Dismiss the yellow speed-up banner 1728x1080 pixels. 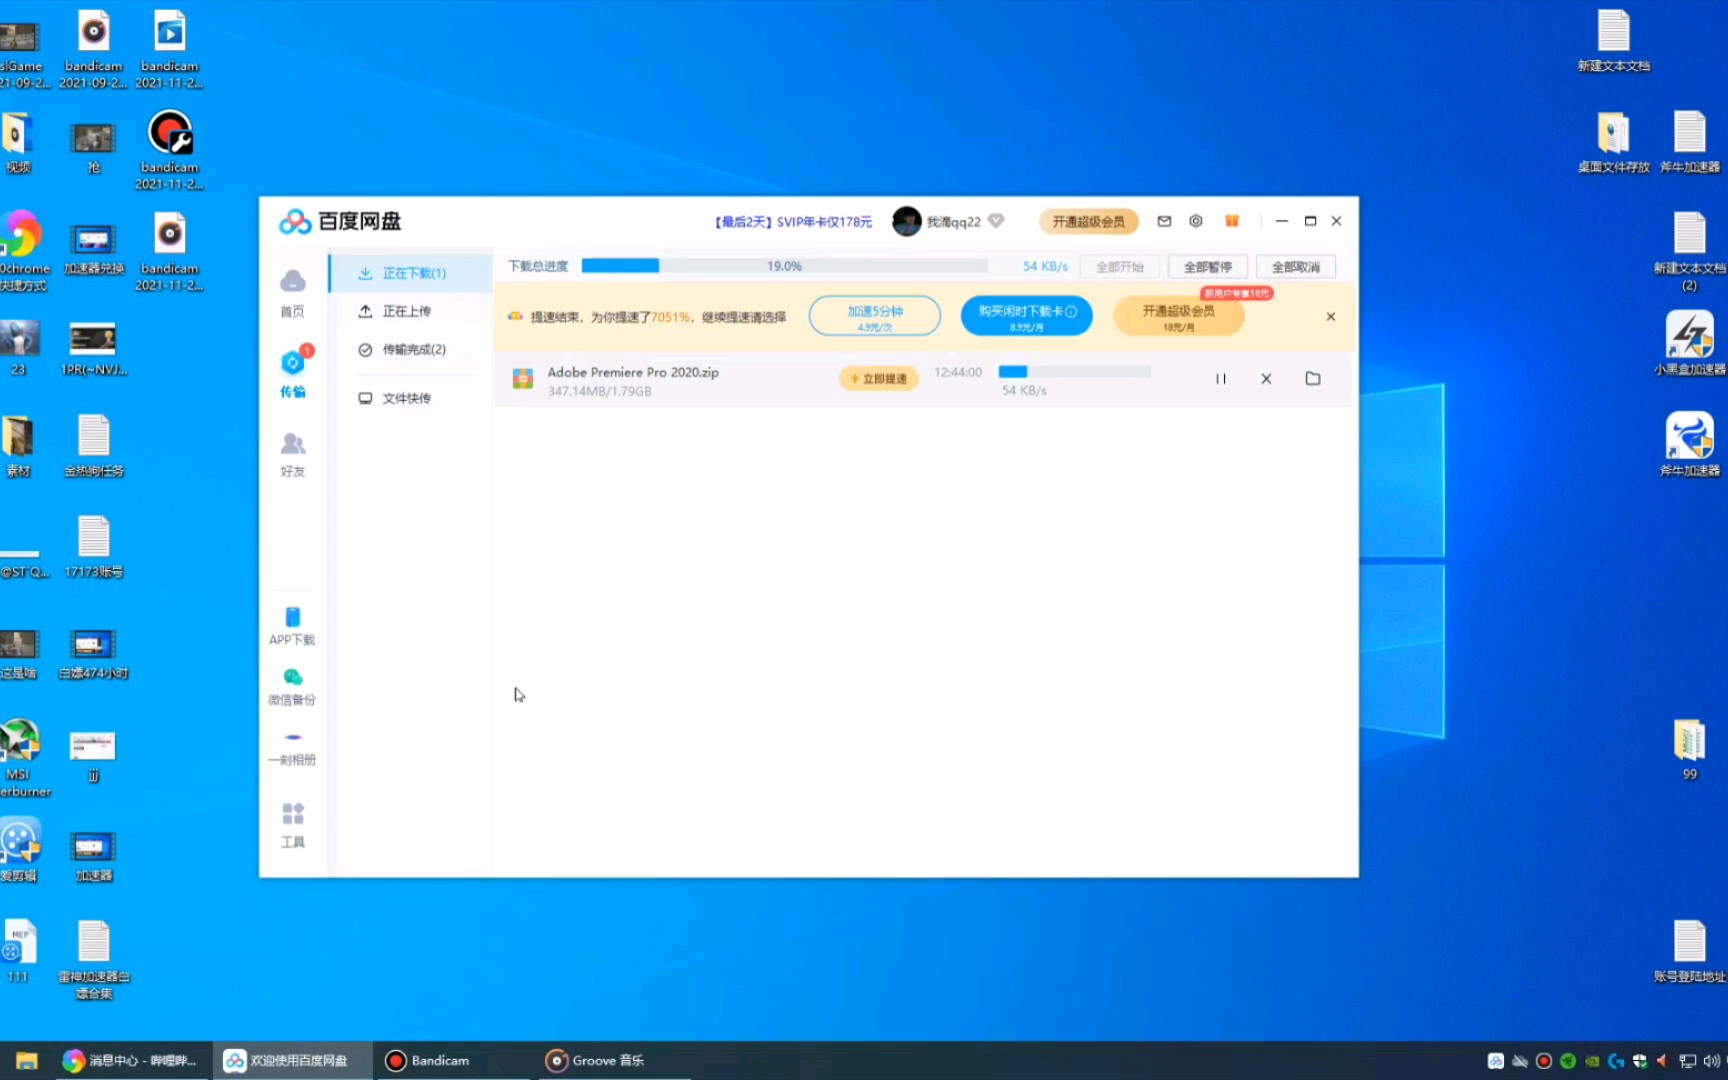(x=1331, y=317)
